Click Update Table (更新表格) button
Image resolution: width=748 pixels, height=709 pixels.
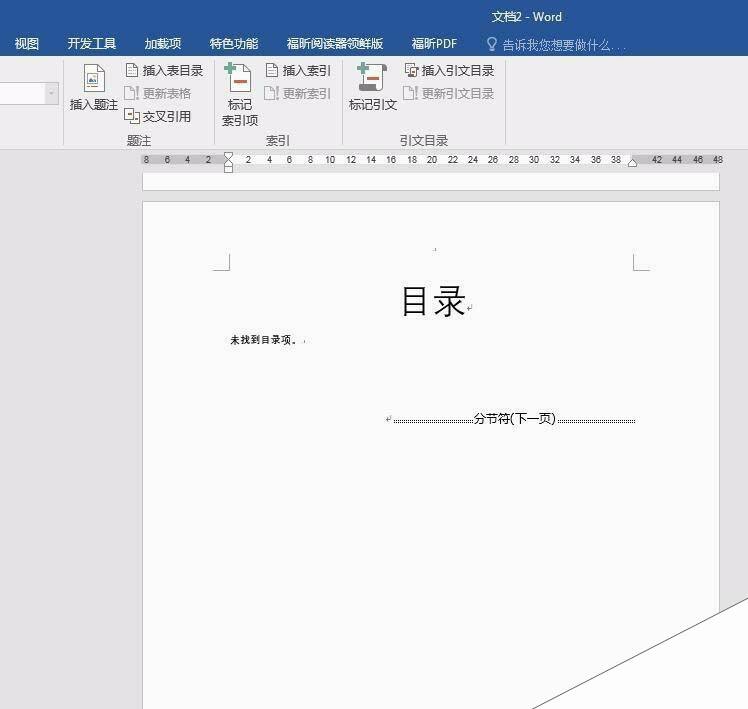click(x=158, y=94)
